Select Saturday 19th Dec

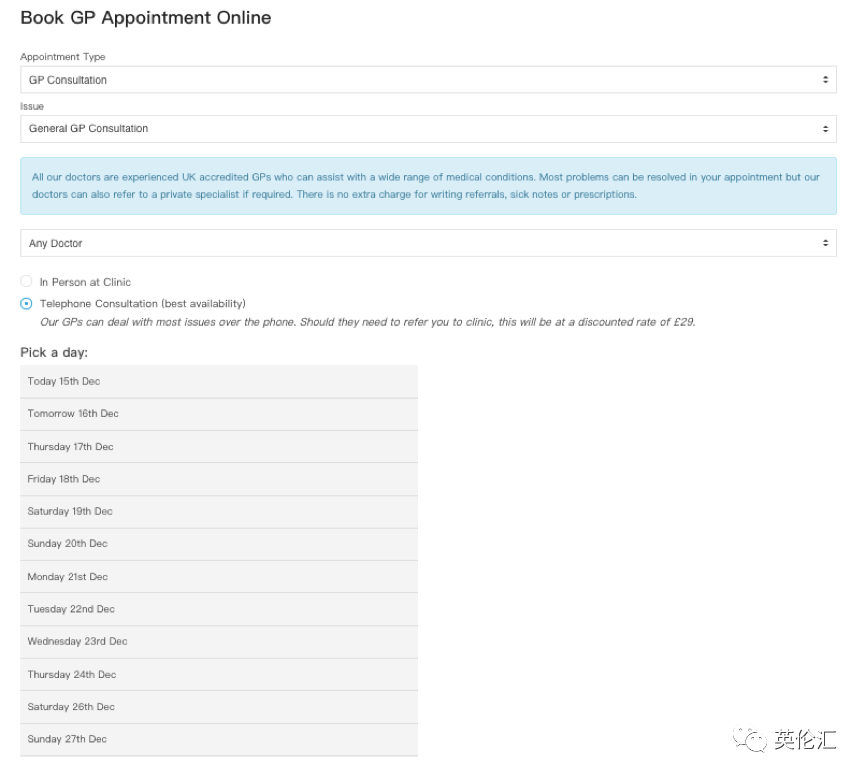pos(219,512)
